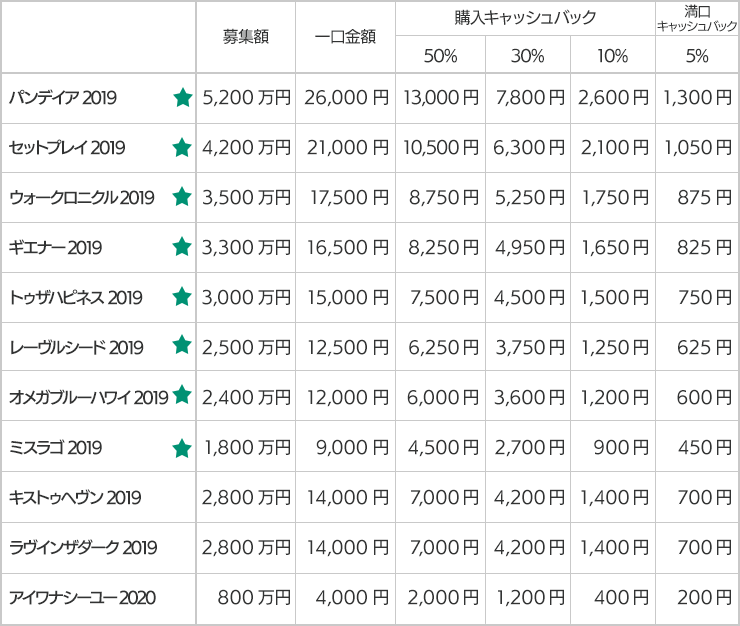Select the horse name パンデイア 2019

(63, 98)
